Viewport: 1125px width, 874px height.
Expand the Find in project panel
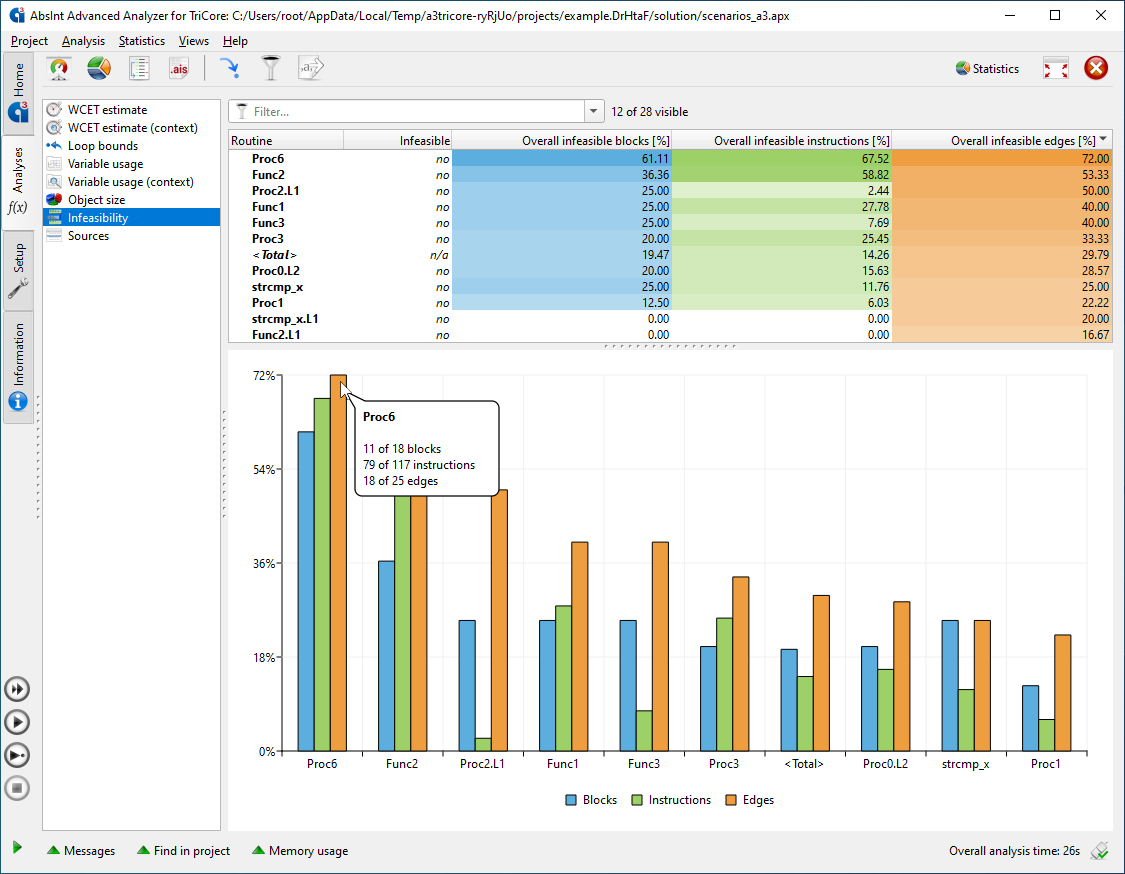[183, 850]
